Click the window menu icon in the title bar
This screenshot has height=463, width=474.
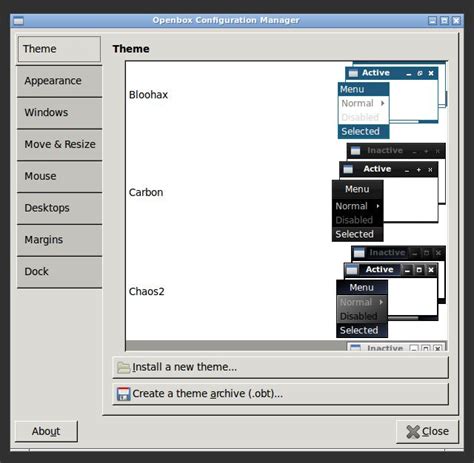coord(19,21)
